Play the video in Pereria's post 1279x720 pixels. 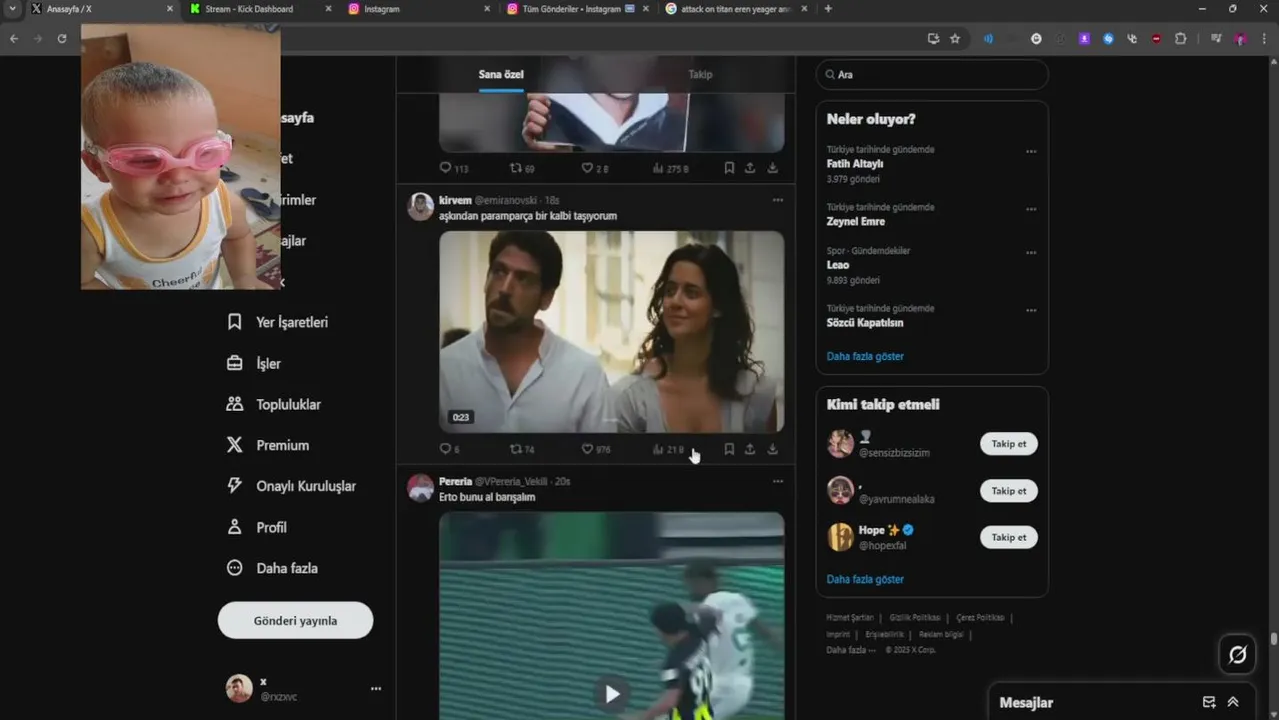click(x=612, y=693)
